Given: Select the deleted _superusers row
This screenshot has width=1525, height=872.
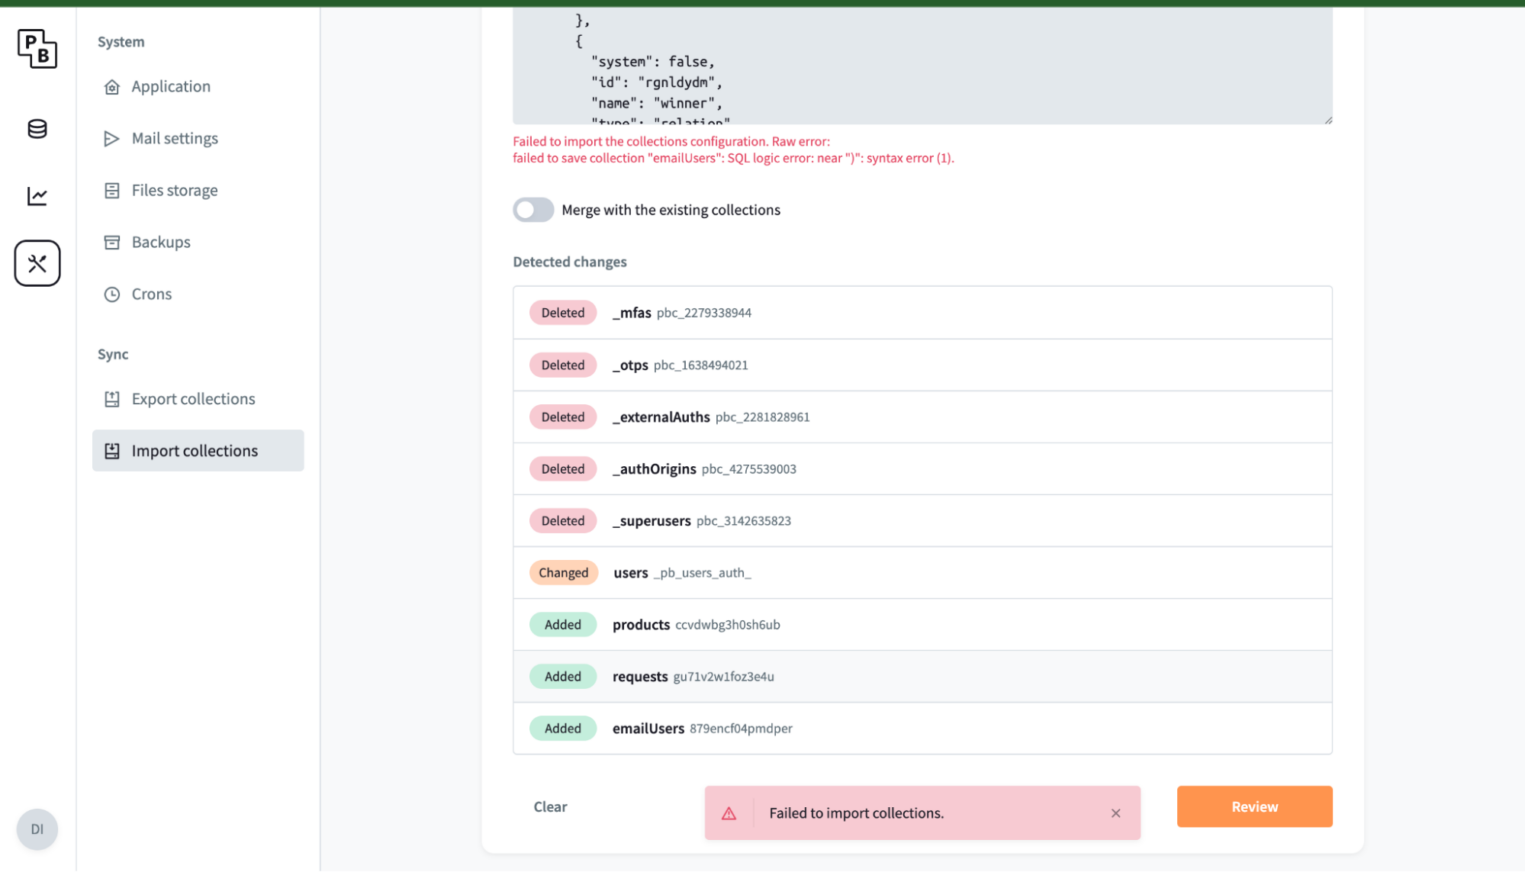Looking at the screenshot, I should point(922,521).
